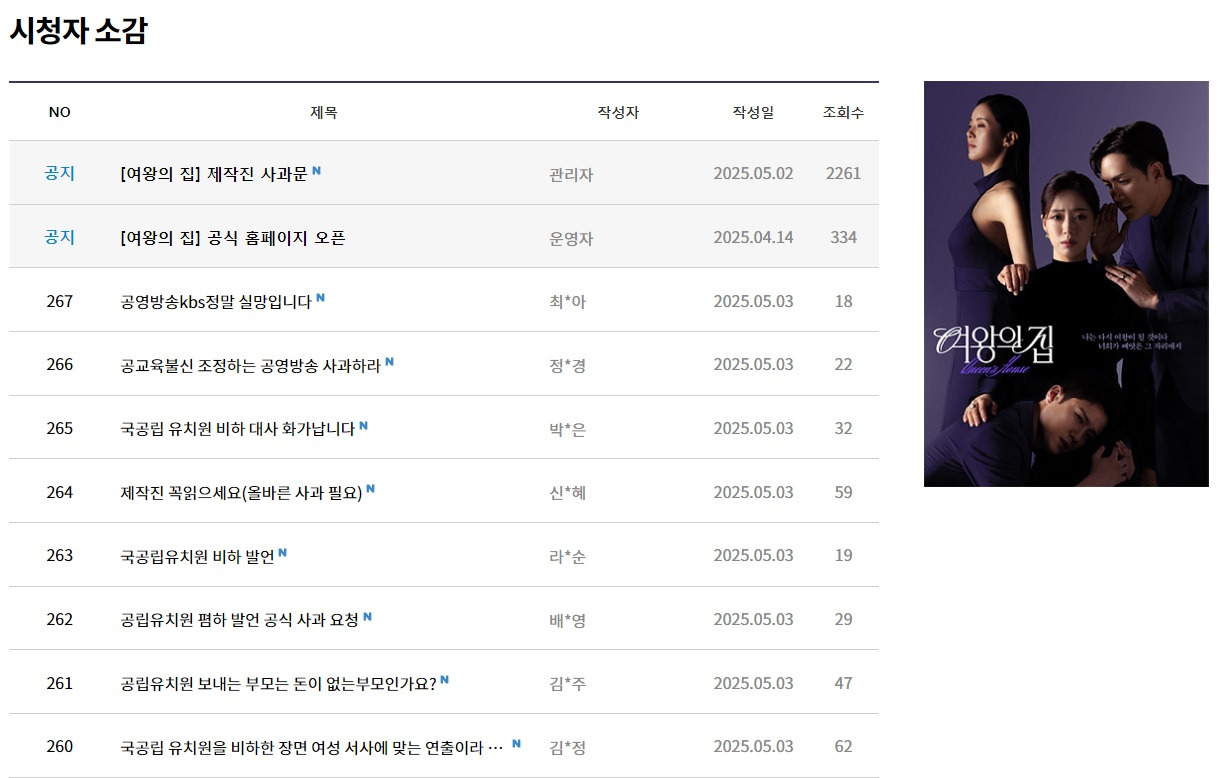Click view count 2261

click(x=843, y=174)
